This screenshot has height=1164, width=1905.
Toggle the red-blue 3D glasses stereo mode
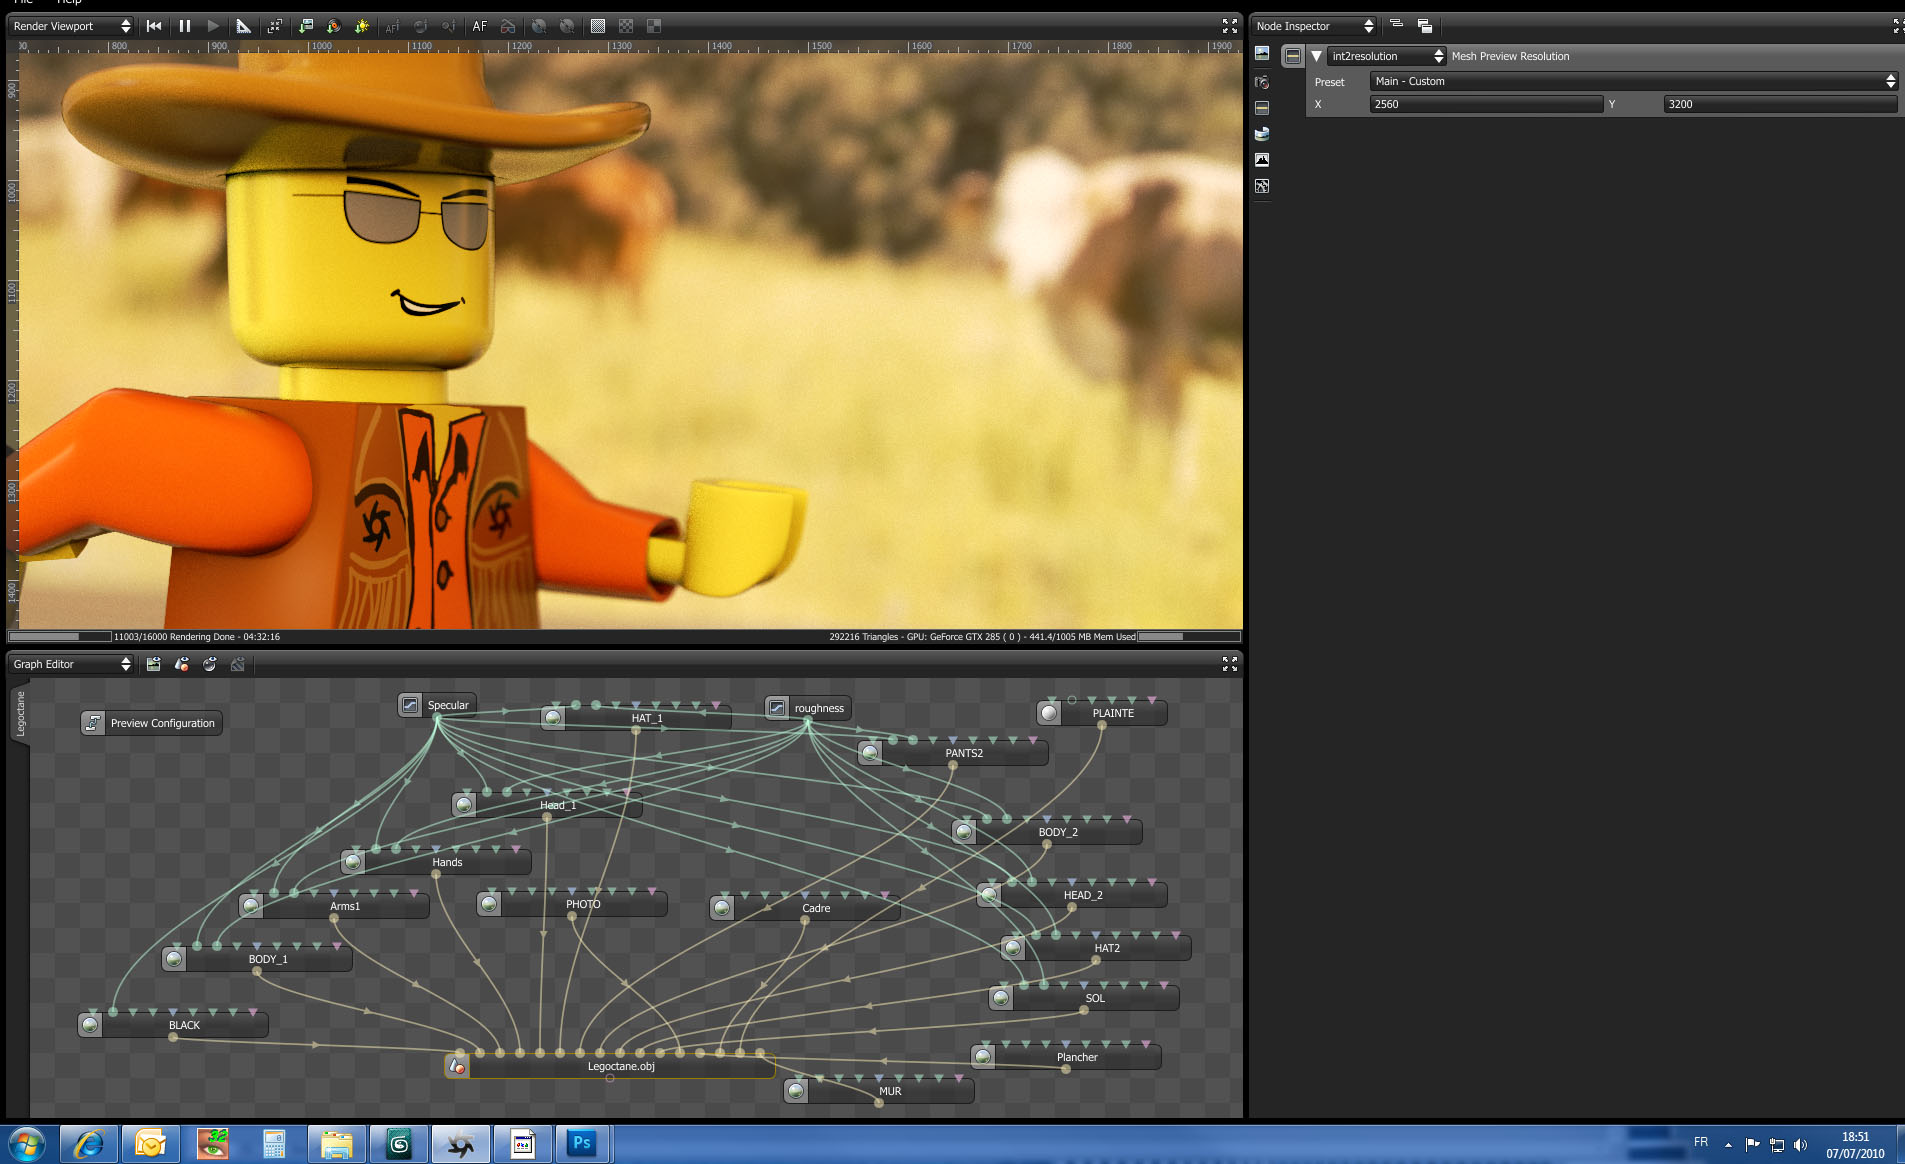tap(508, 26)
